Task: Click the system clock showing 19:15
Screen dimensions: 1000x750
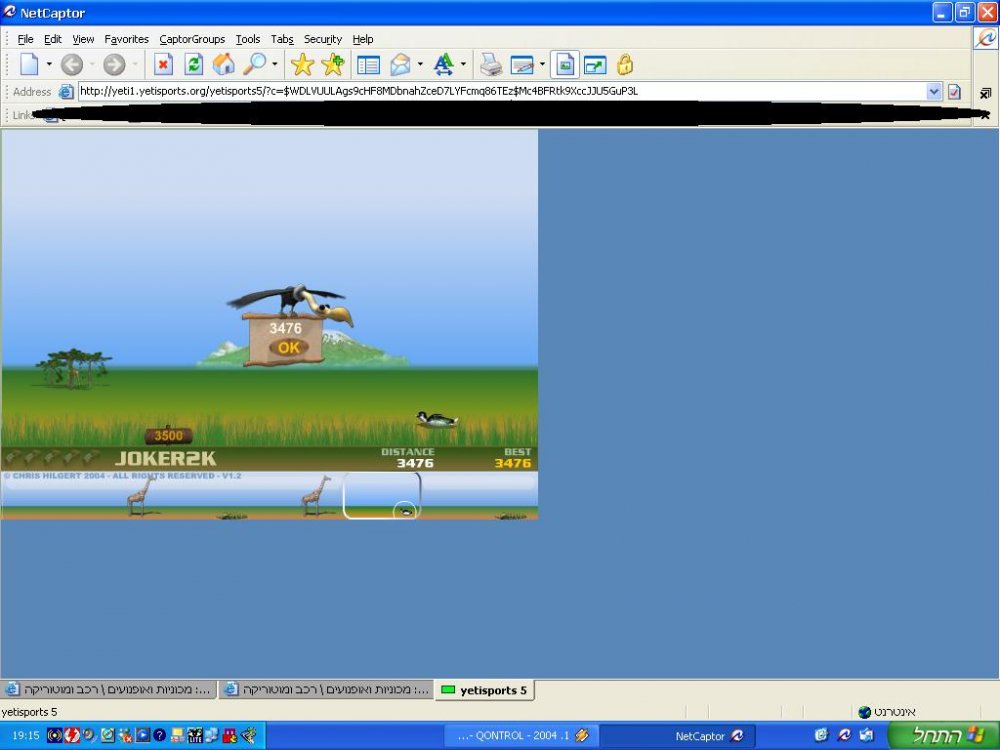Action: pyautogui.click(x=26, y=735)
